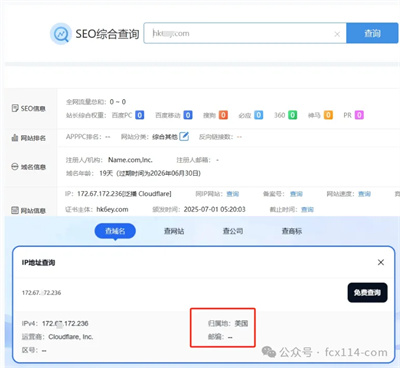
Task: Open the 网站信息 sidebar icon
Action: [15, 210]
